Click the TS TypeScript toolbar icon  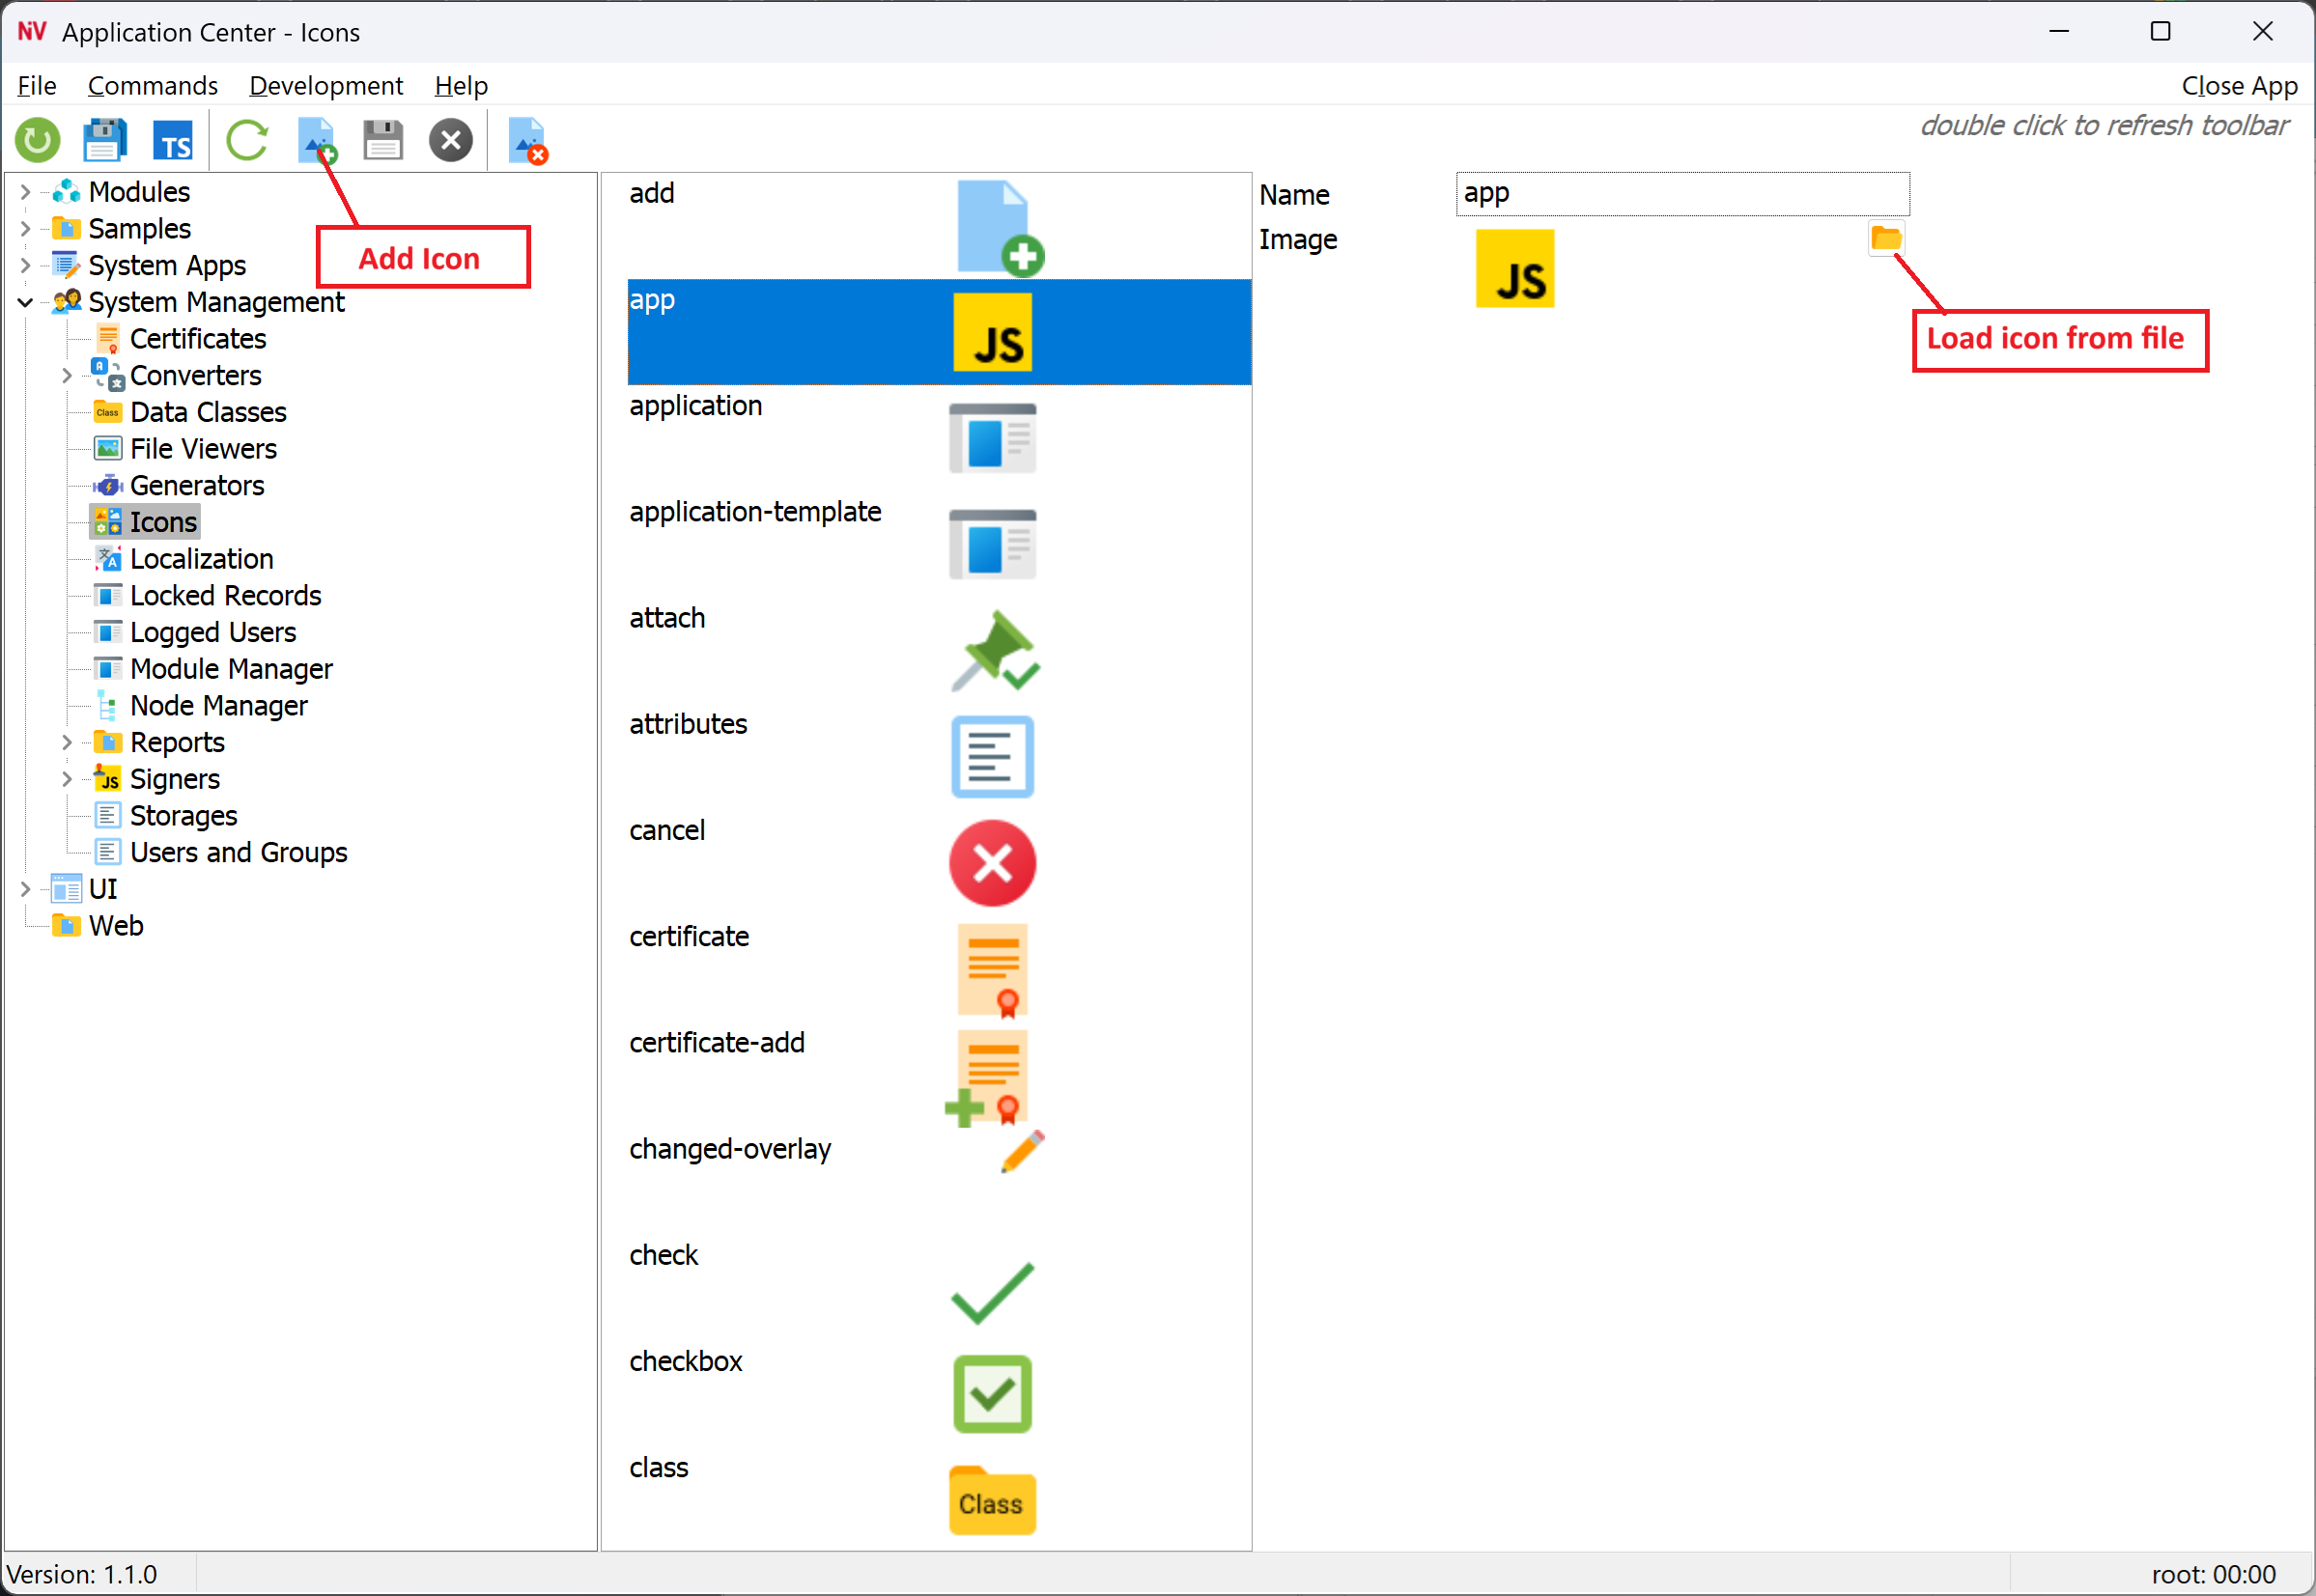[x=173, y=141]
